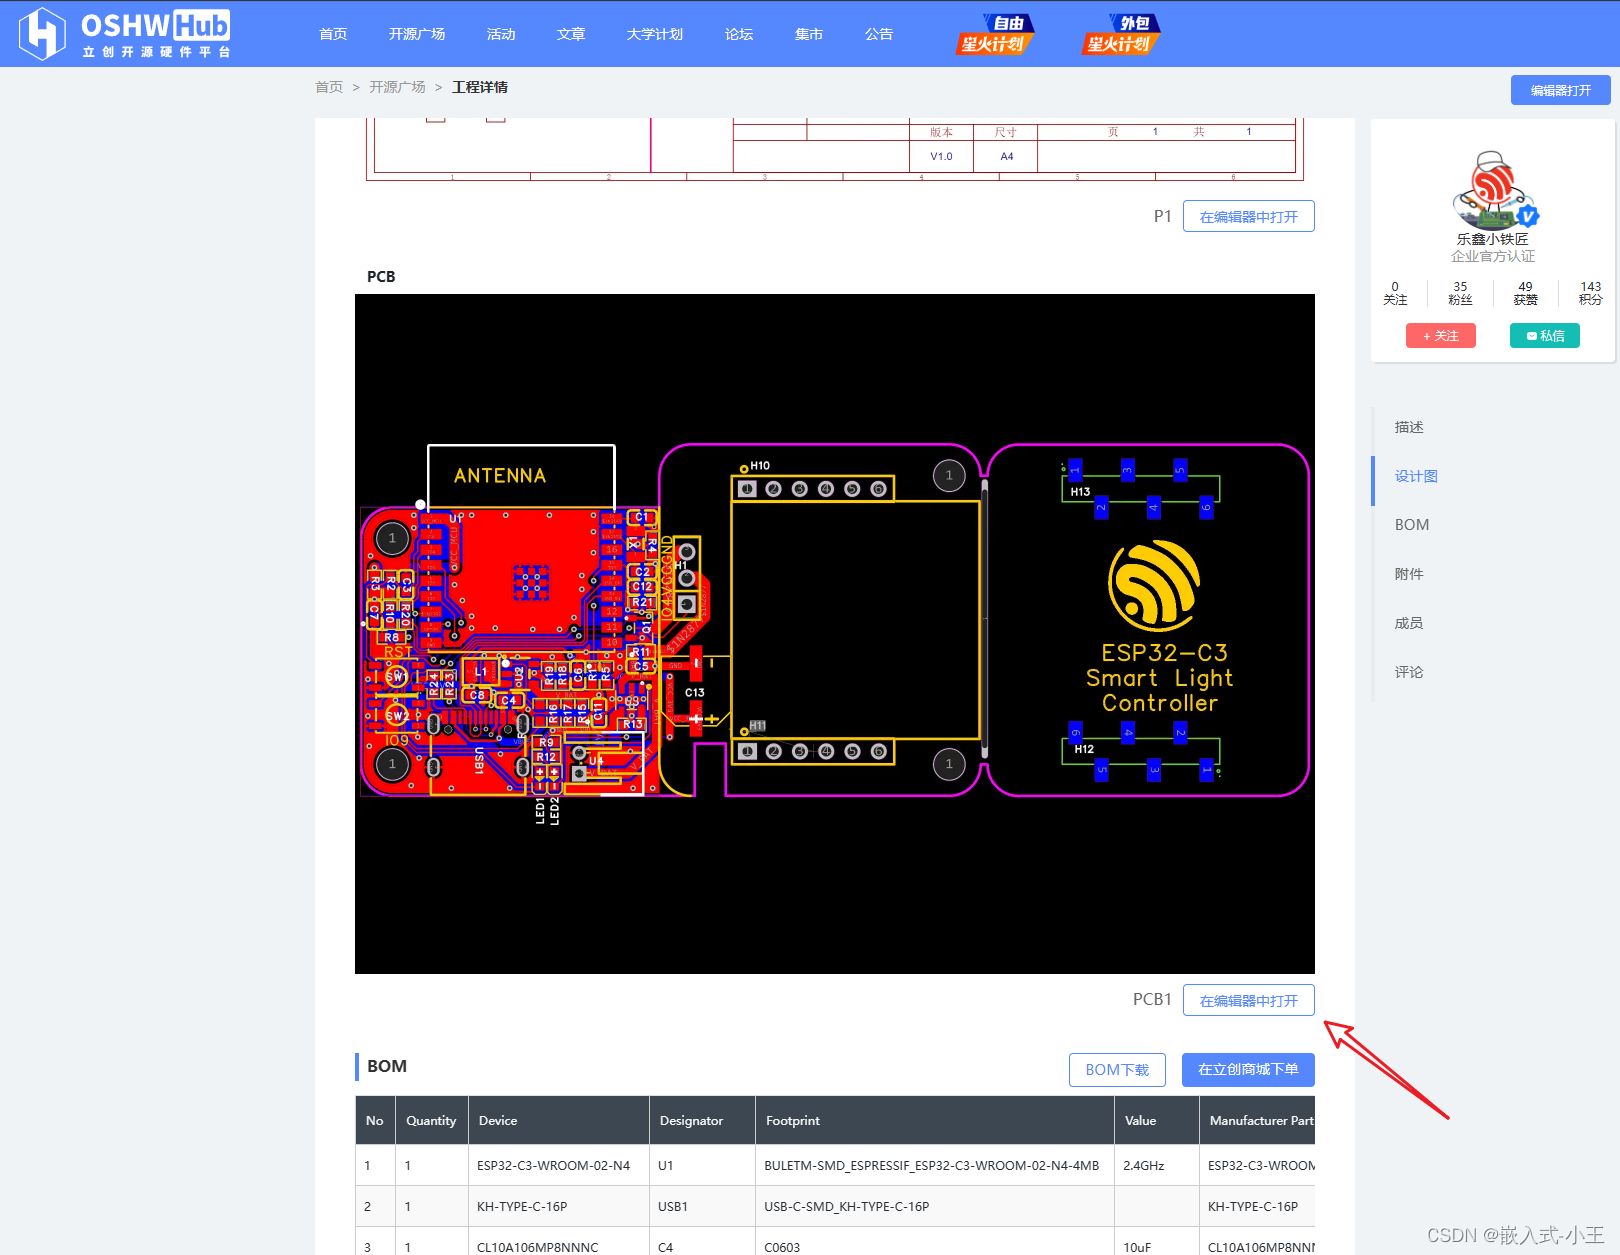This screenshot has width=1620, height=1255.
Task: Select the KH-TYPE-C-16P device cell
Action: coord(559,1206)
